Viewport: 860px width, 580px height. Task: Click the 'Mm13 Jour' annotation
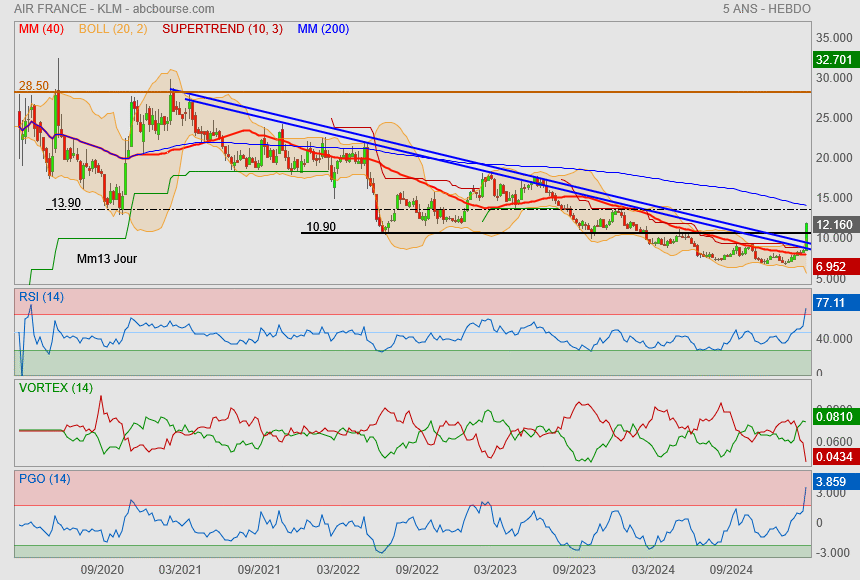107,258
